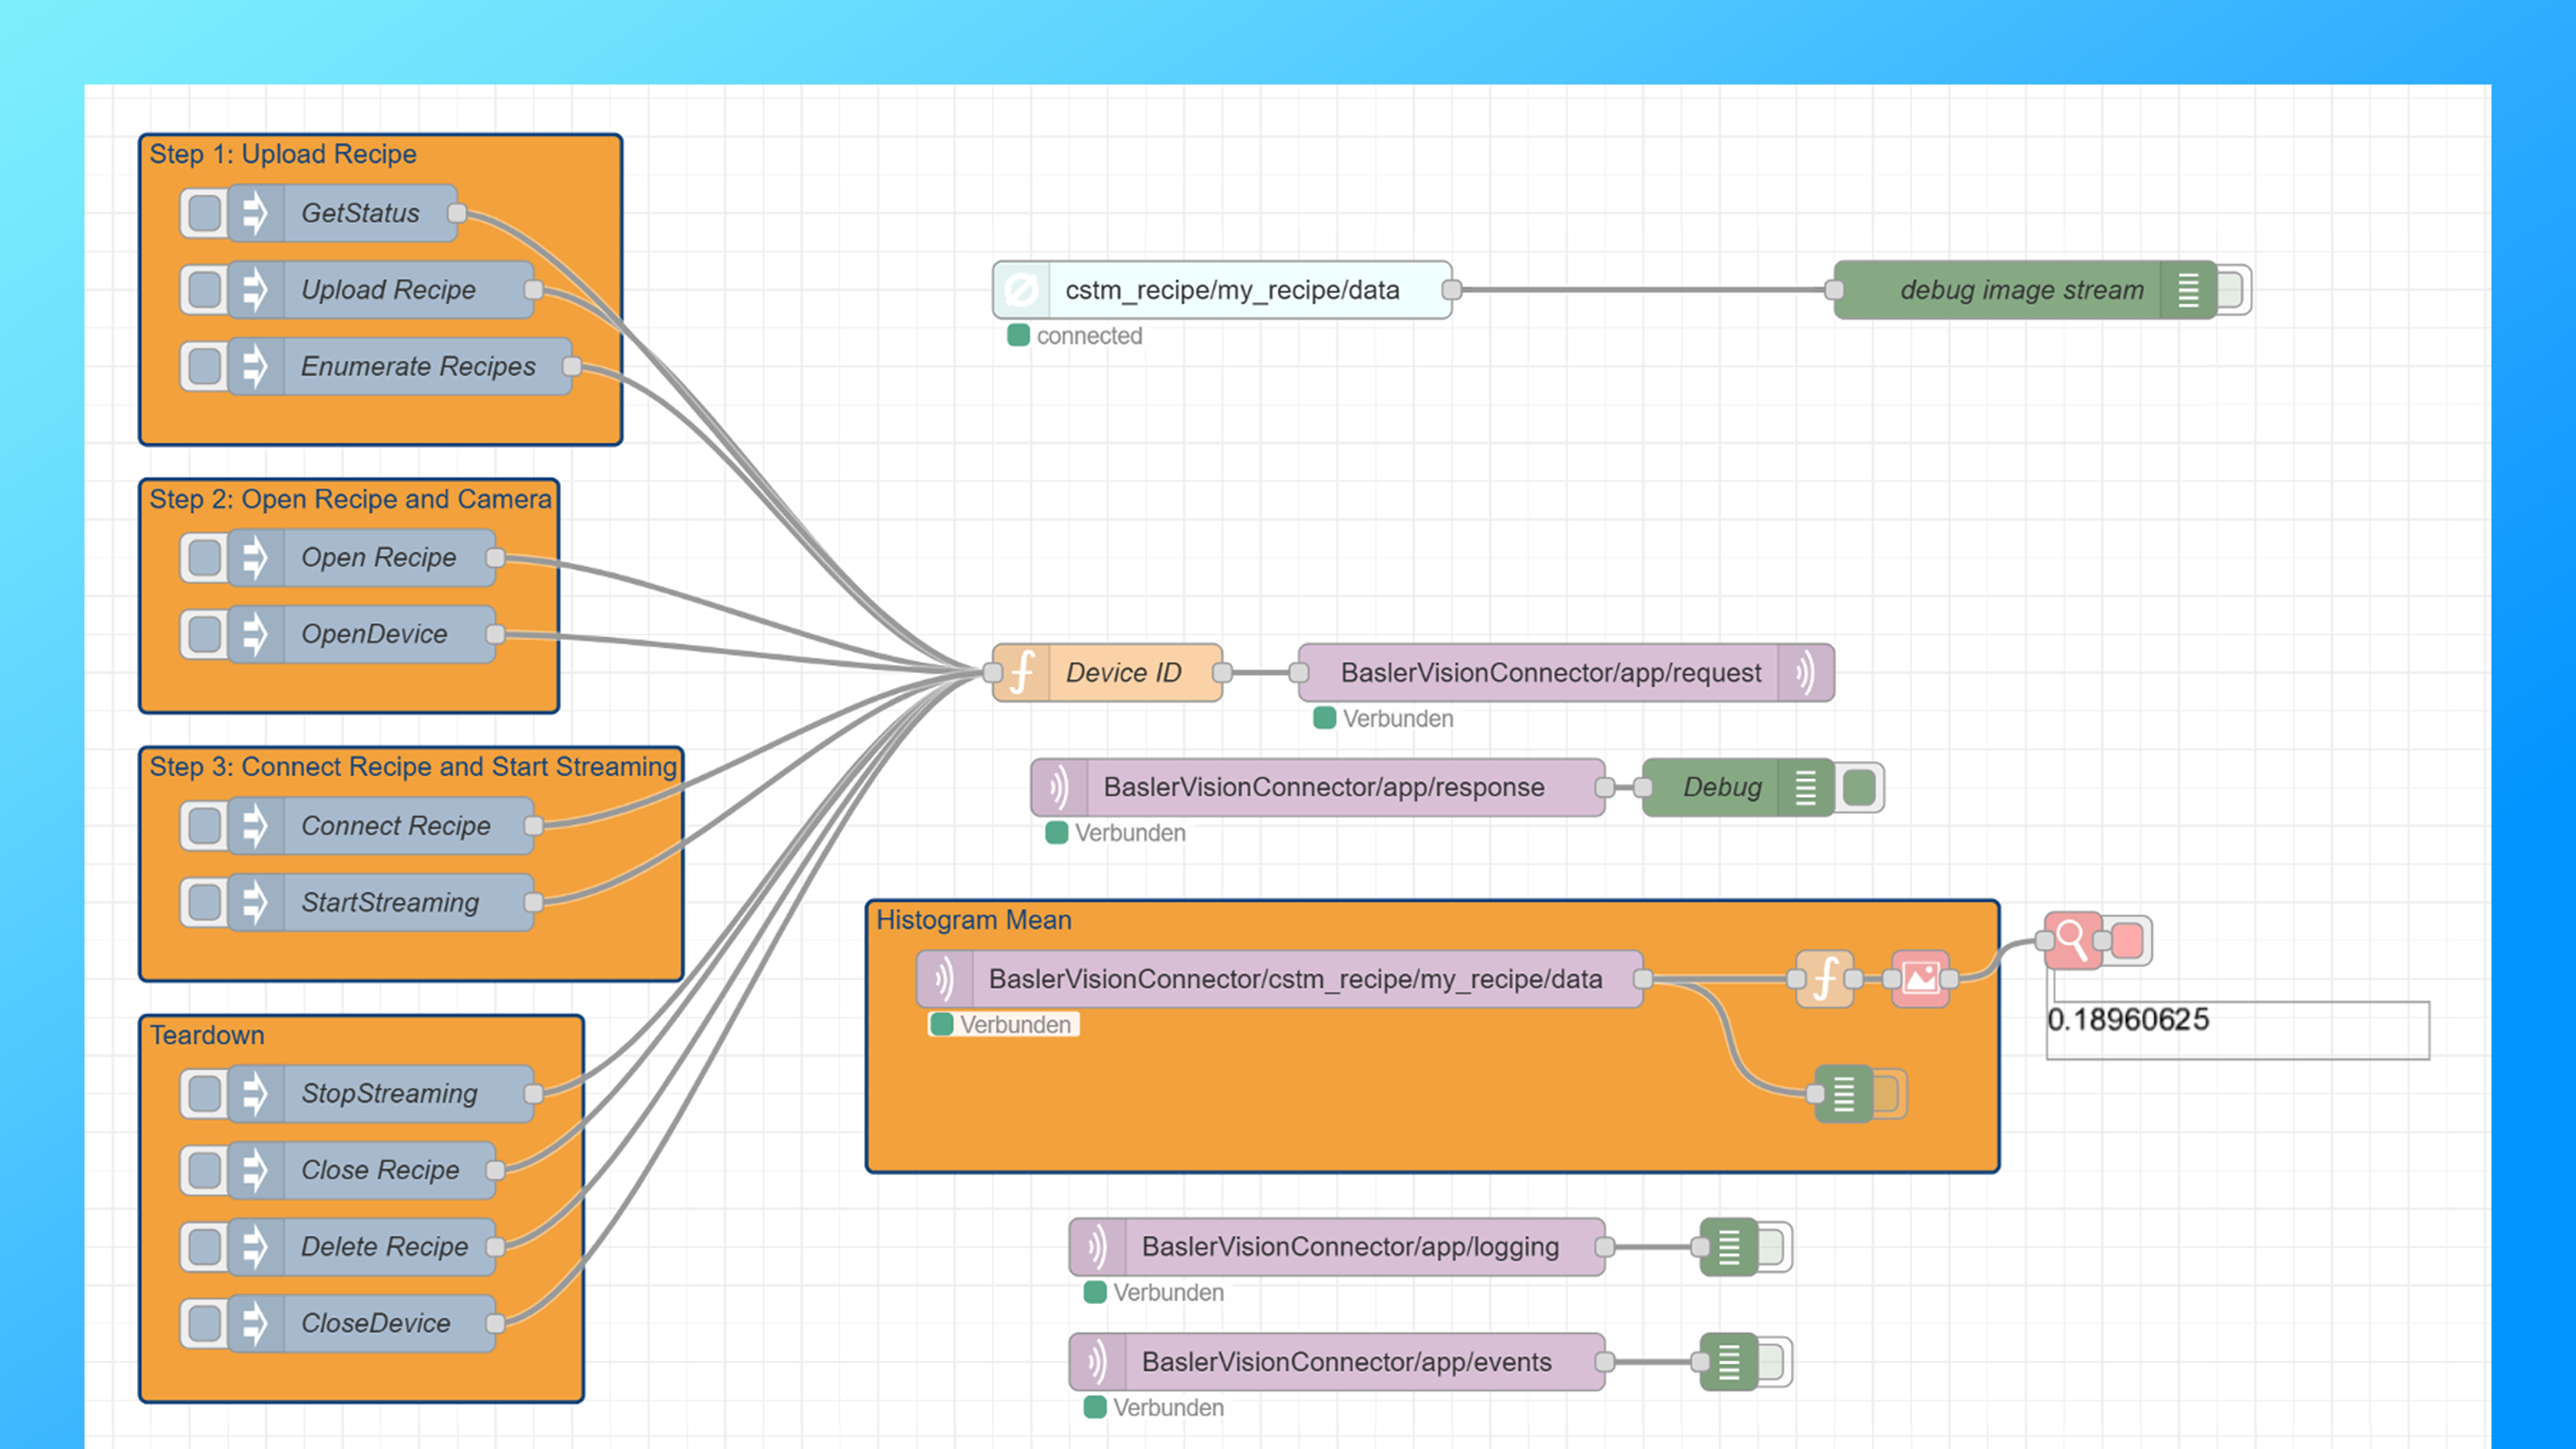This screenshot has height=1449, width=2576.
Task: Click the magnifier node beside Histogram Mean
Action: (x=2072, y=940)
